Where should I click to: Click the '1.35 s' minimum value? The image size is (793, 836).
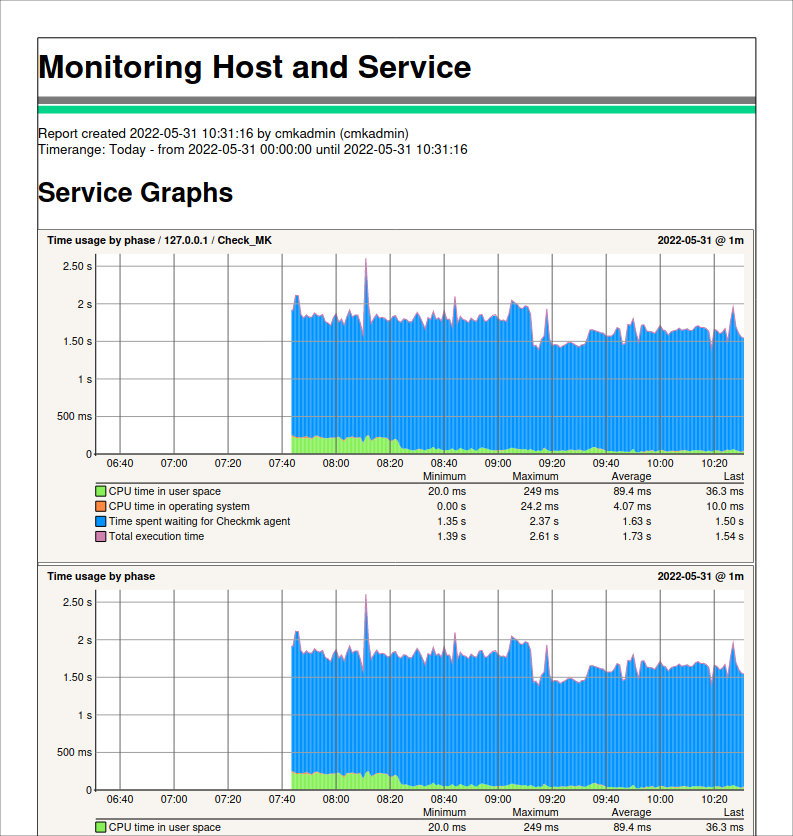[451, 521]
